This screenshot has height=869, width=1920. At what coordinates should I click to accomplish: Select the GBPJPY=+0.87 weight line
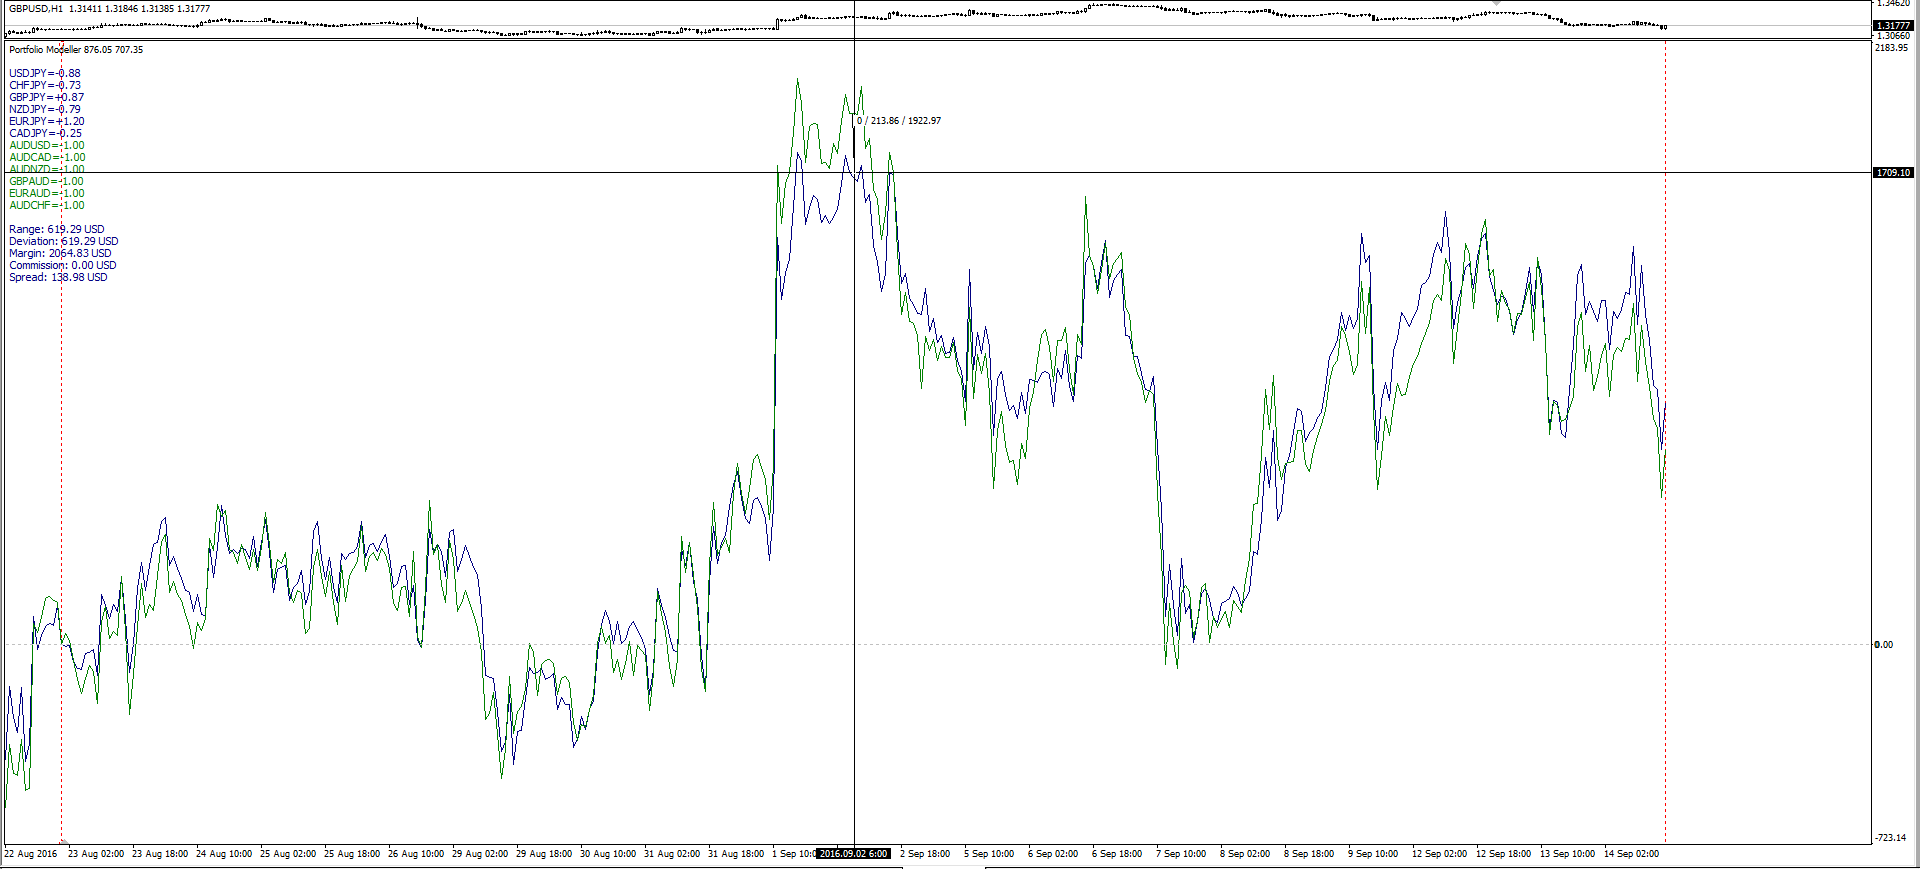pyautogui.click(x=47, y=97)
